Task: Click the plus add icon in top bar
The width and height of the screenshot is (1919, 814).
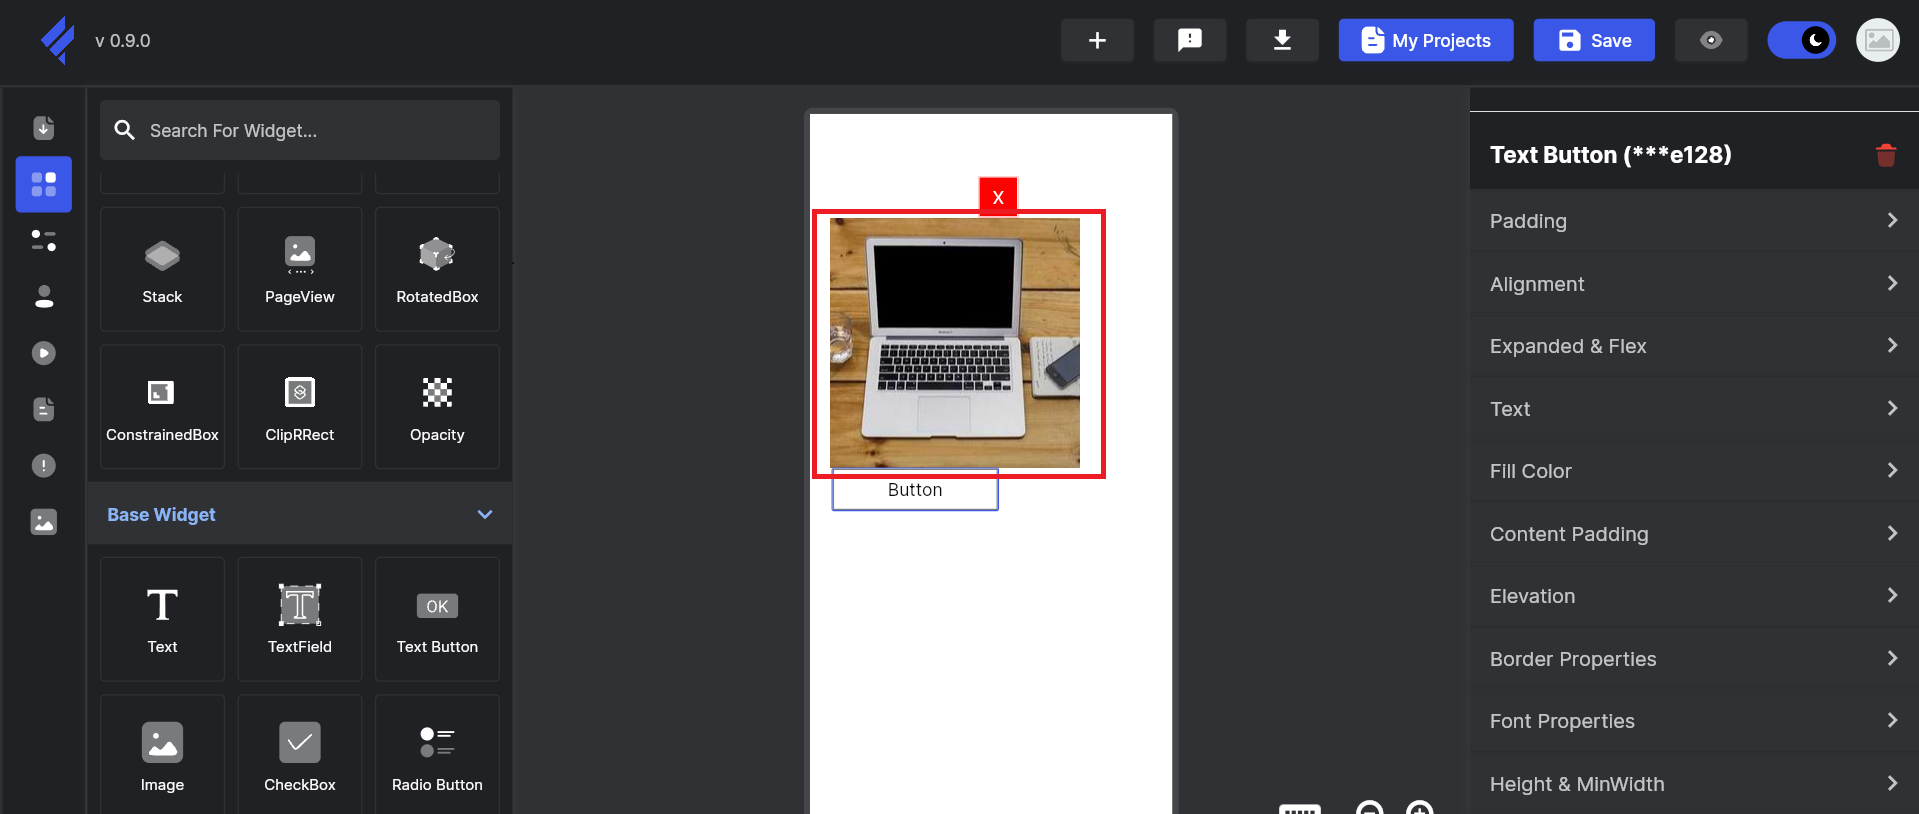Action: (x=1097, y=40)
